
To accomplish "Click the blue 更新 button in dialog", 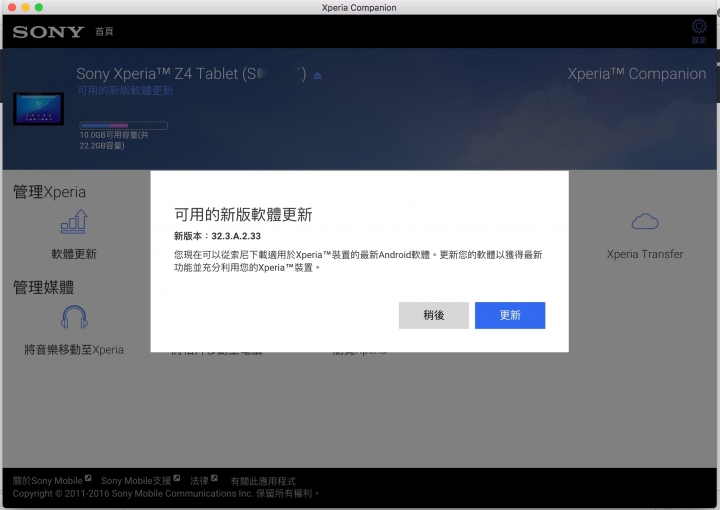I will pyautogui.click(x=510, y=315).
